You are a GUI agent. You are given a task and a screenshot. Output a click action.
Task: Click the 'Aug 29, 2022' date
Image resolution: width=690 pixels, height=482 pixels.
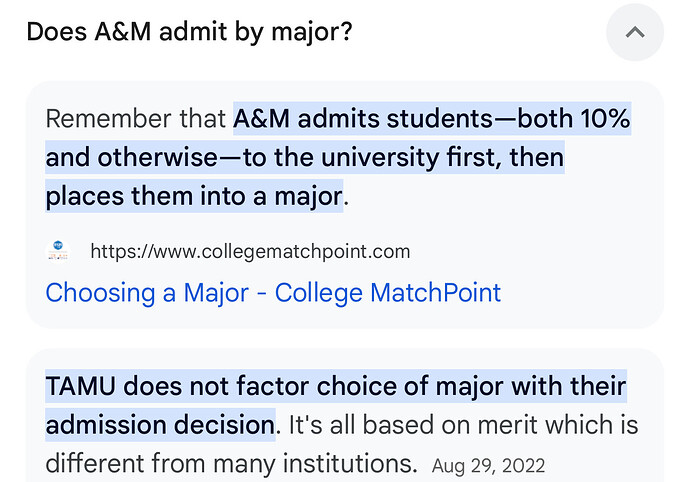coord(488,466)
